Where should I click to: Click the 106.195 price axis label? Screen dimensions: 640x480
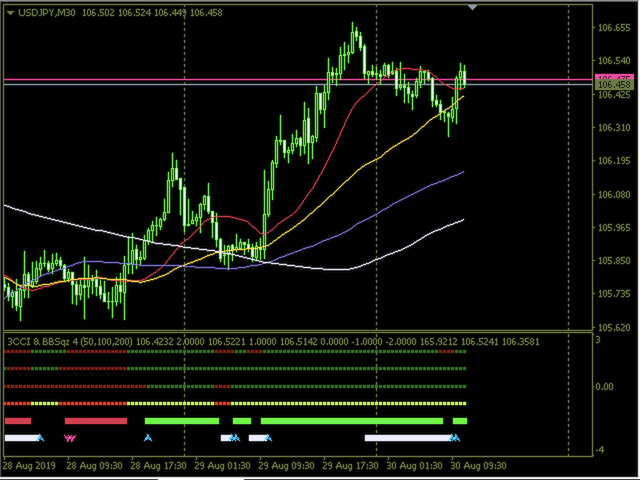[614, 161]
